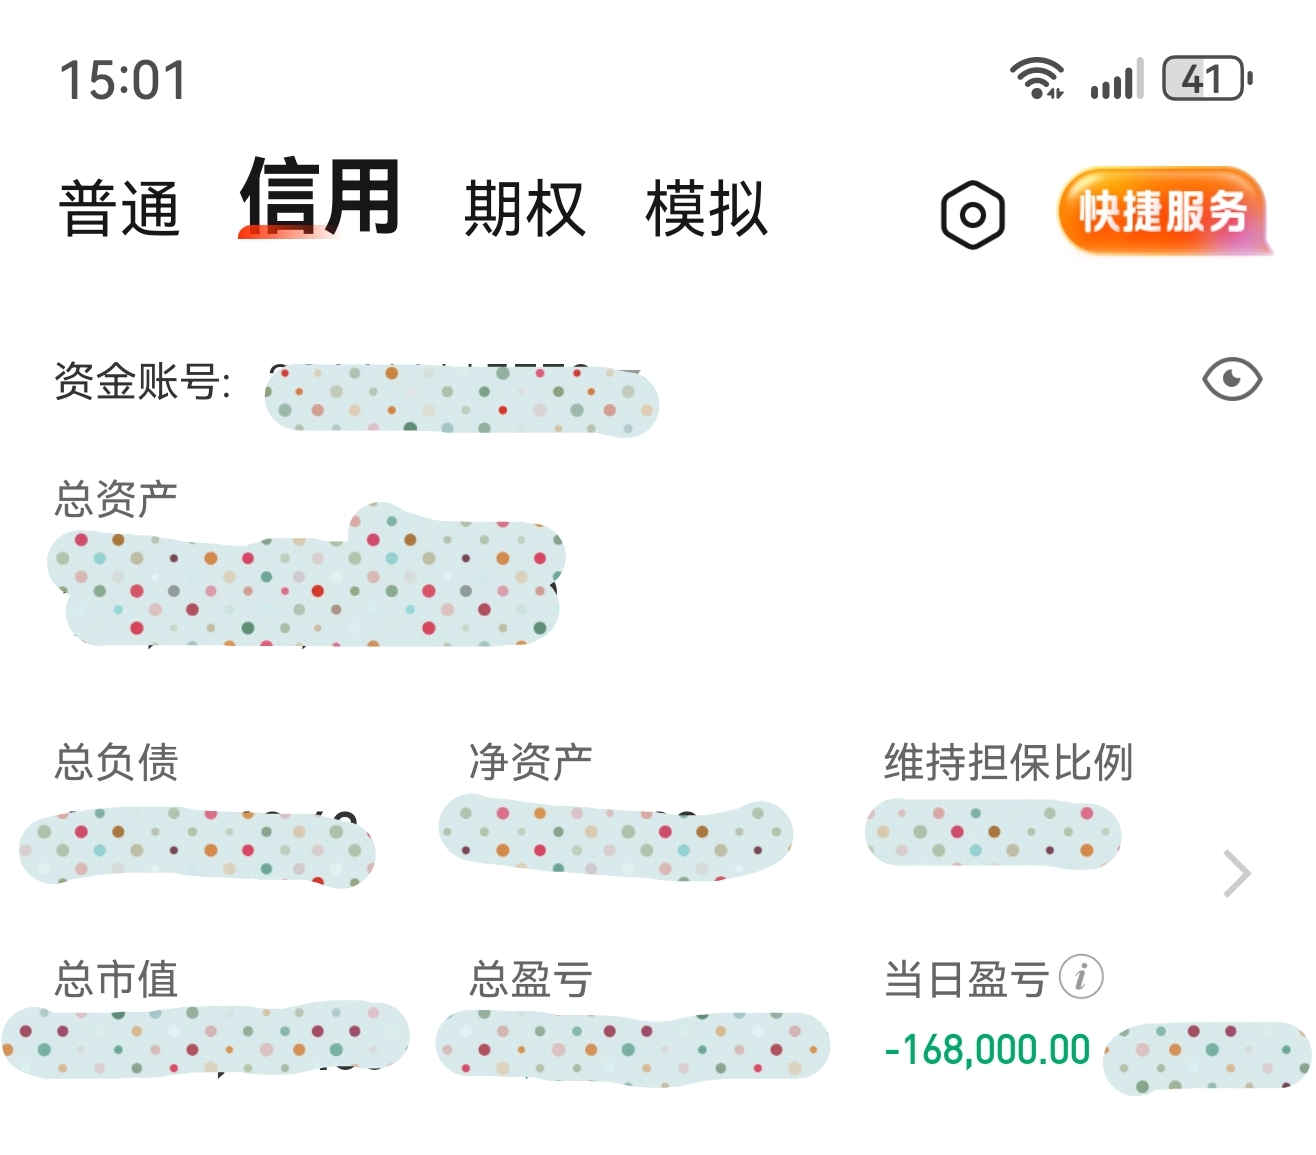
Task: Switch to the 模拟 simulation tab
Action: click(x=706, y=209)
